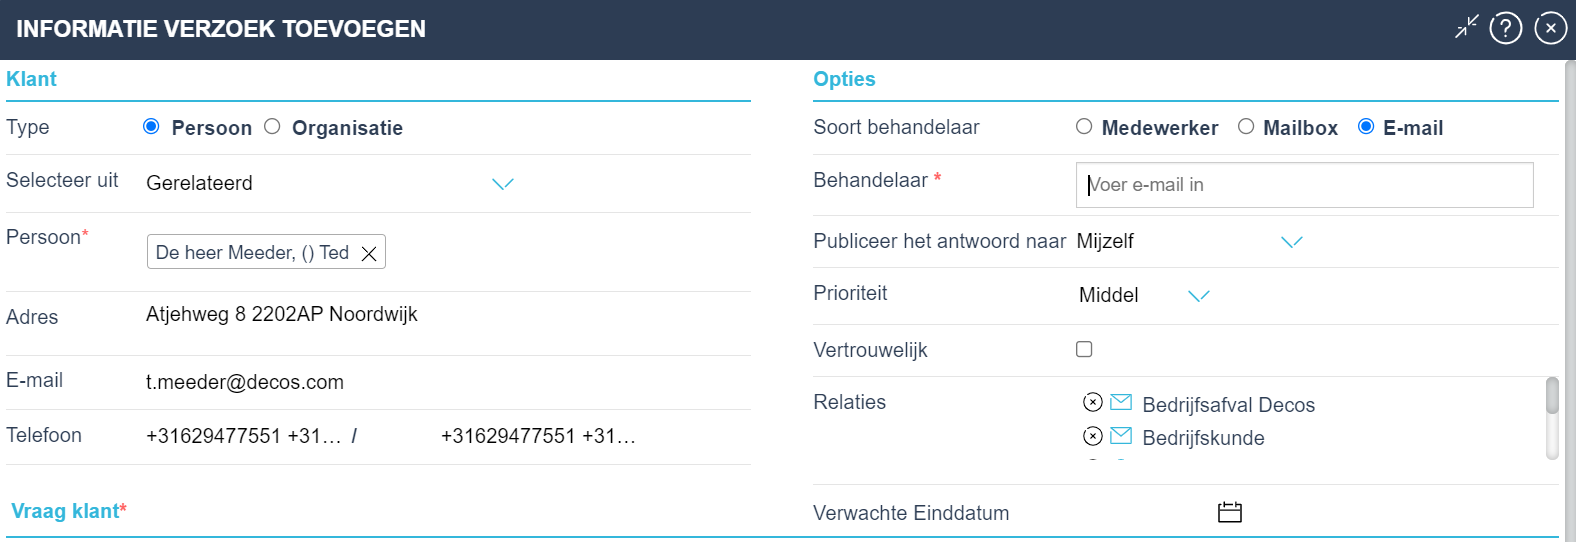Expand the Selecteer uit Gerelateerd dropdown
The image size is (1576, 542).
click(x=503, y=183)
